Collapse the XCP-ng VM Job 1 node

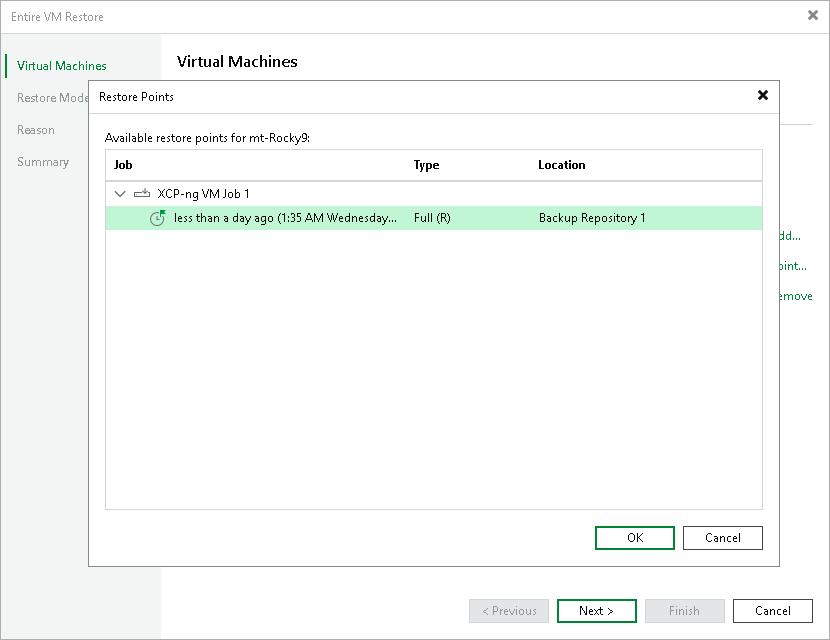tap(120, 194)
